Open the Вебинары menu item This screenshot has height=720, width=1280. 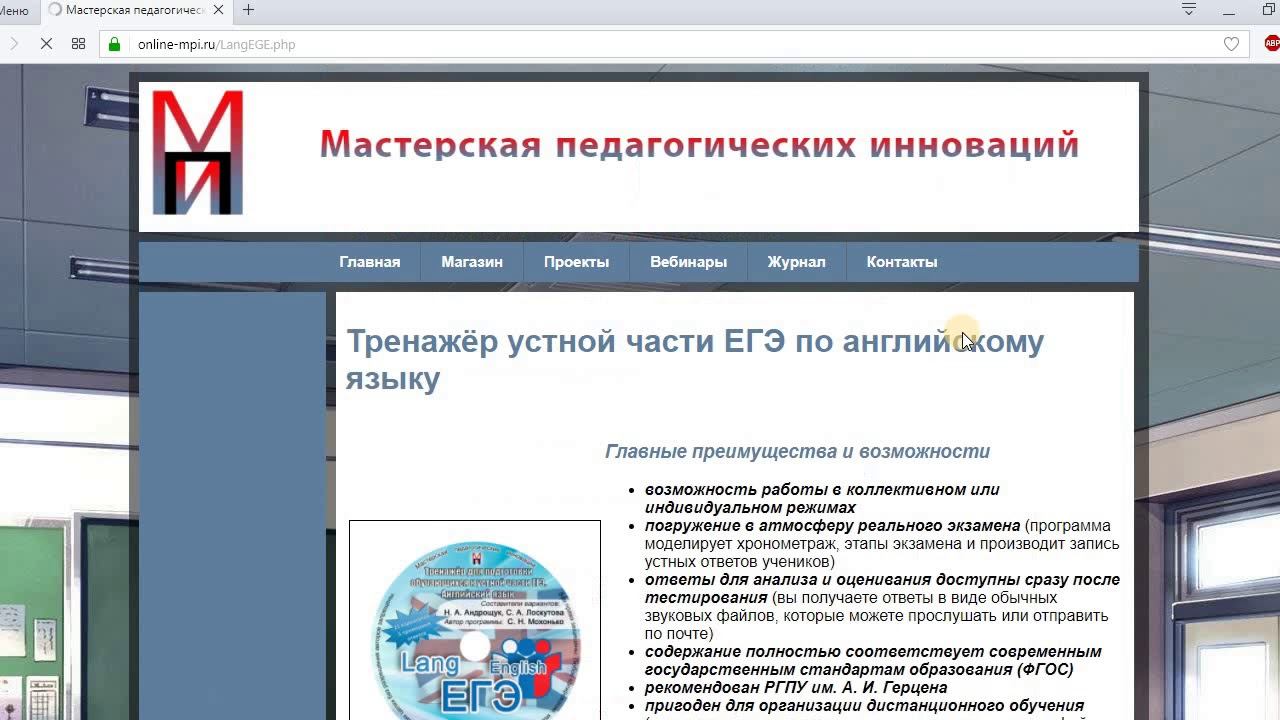tap(688, 262)
